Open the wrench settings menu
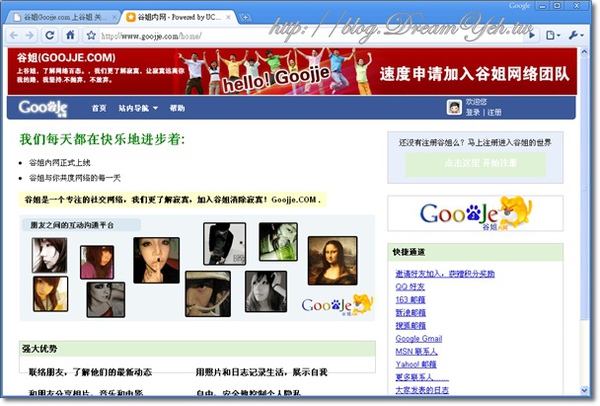Viewport: 600px width, 406px height. coord(576,36)
